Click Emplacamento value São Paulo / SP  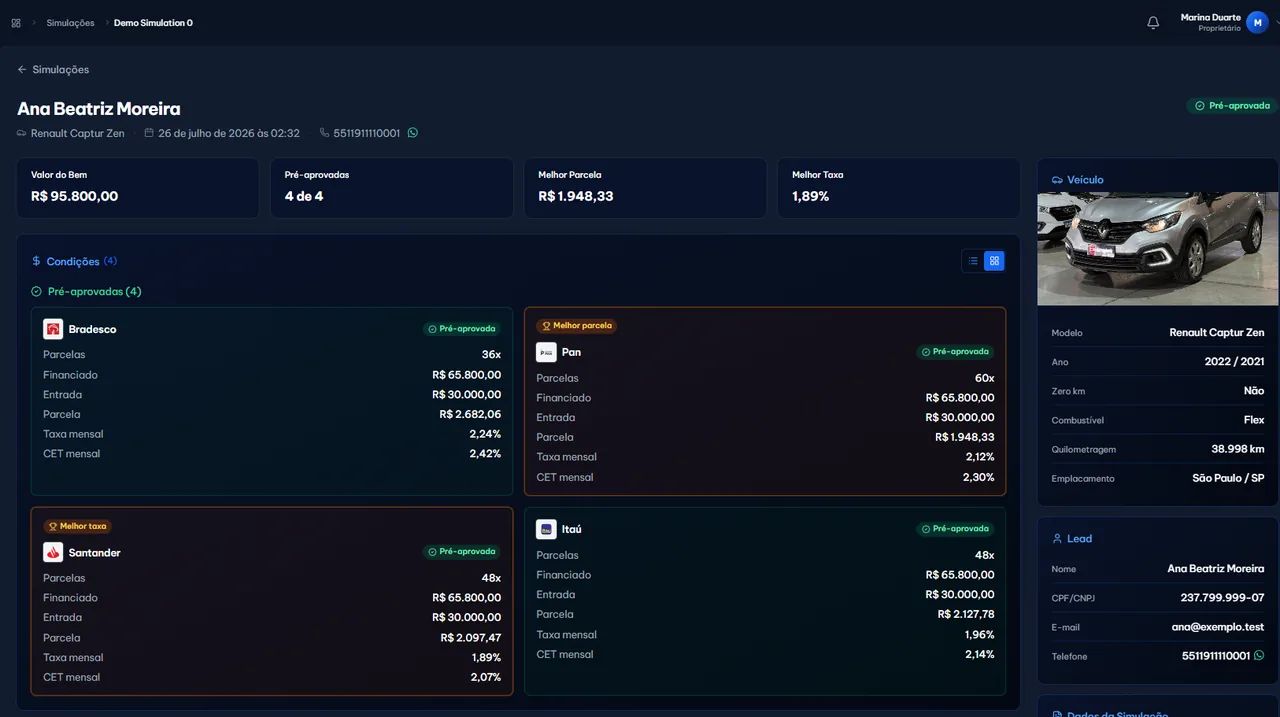[1228, 478]
